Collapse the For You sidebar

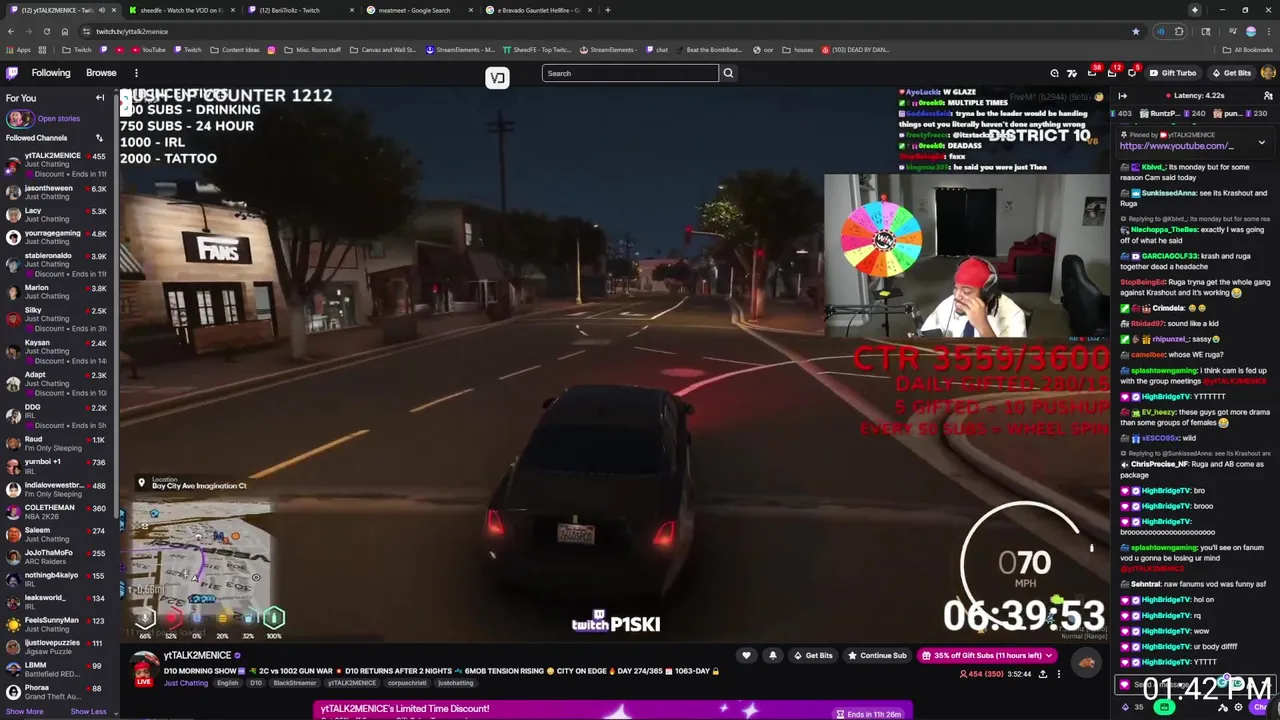(x=100, y=98)
